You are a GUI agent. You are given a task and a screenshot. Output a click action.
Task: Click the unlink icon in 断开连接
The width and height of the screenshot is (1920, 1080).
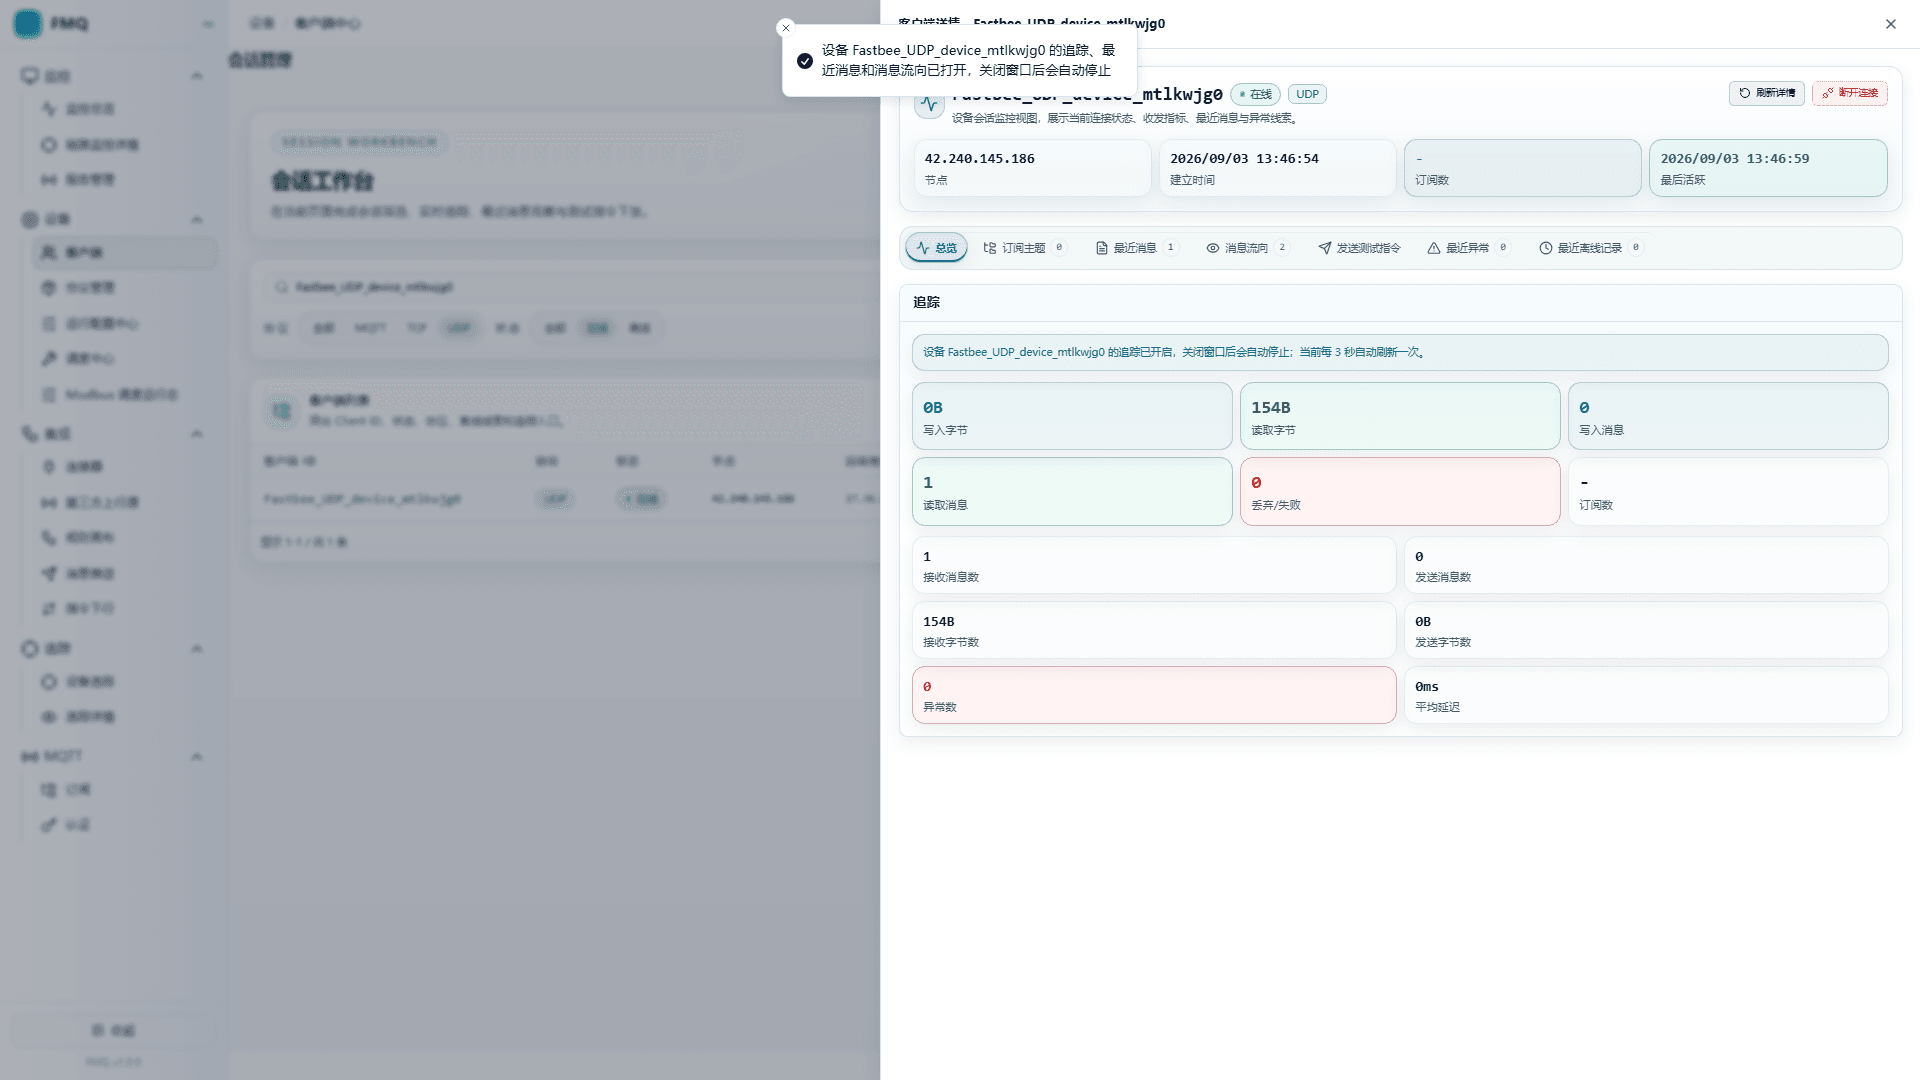click(1828, 93)
